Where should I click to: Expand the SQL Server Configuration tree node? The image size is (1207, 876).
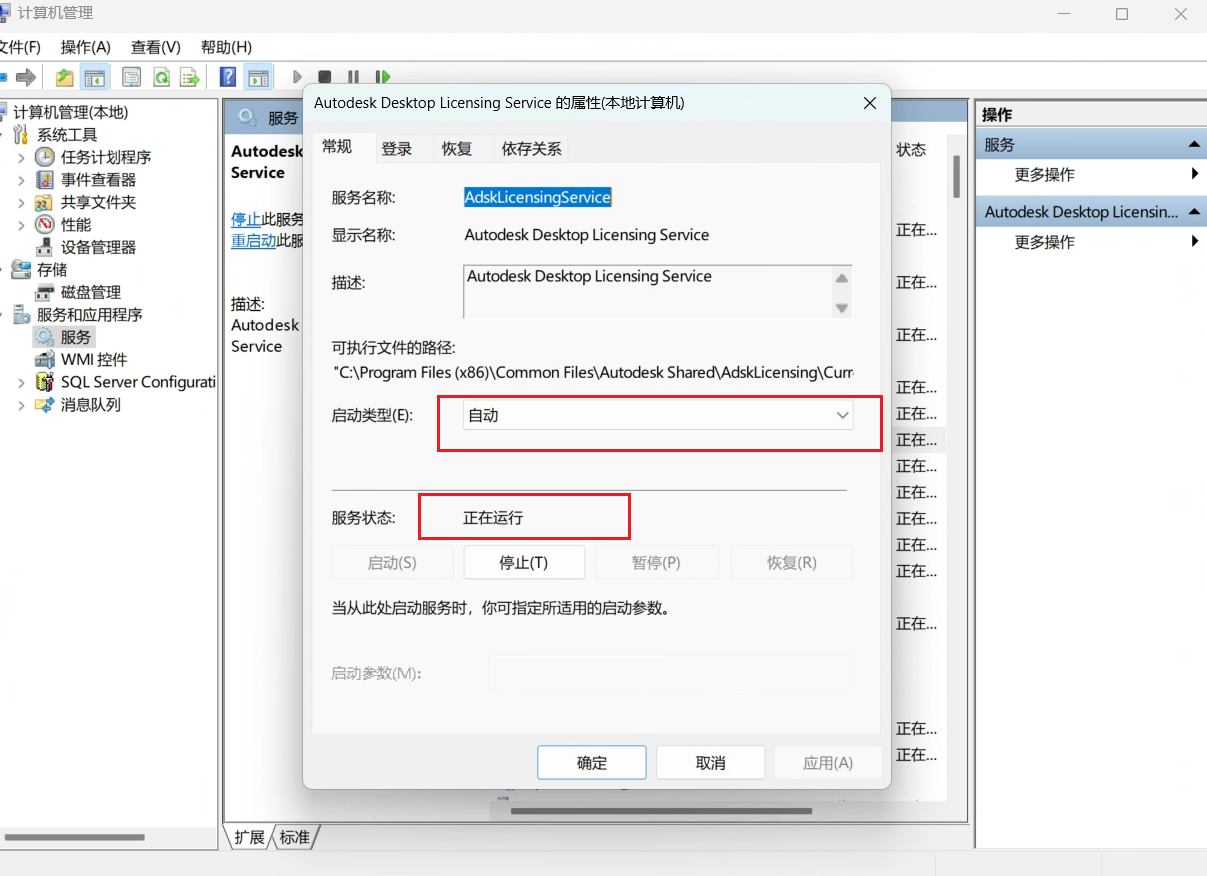click(x=22, y=382)
